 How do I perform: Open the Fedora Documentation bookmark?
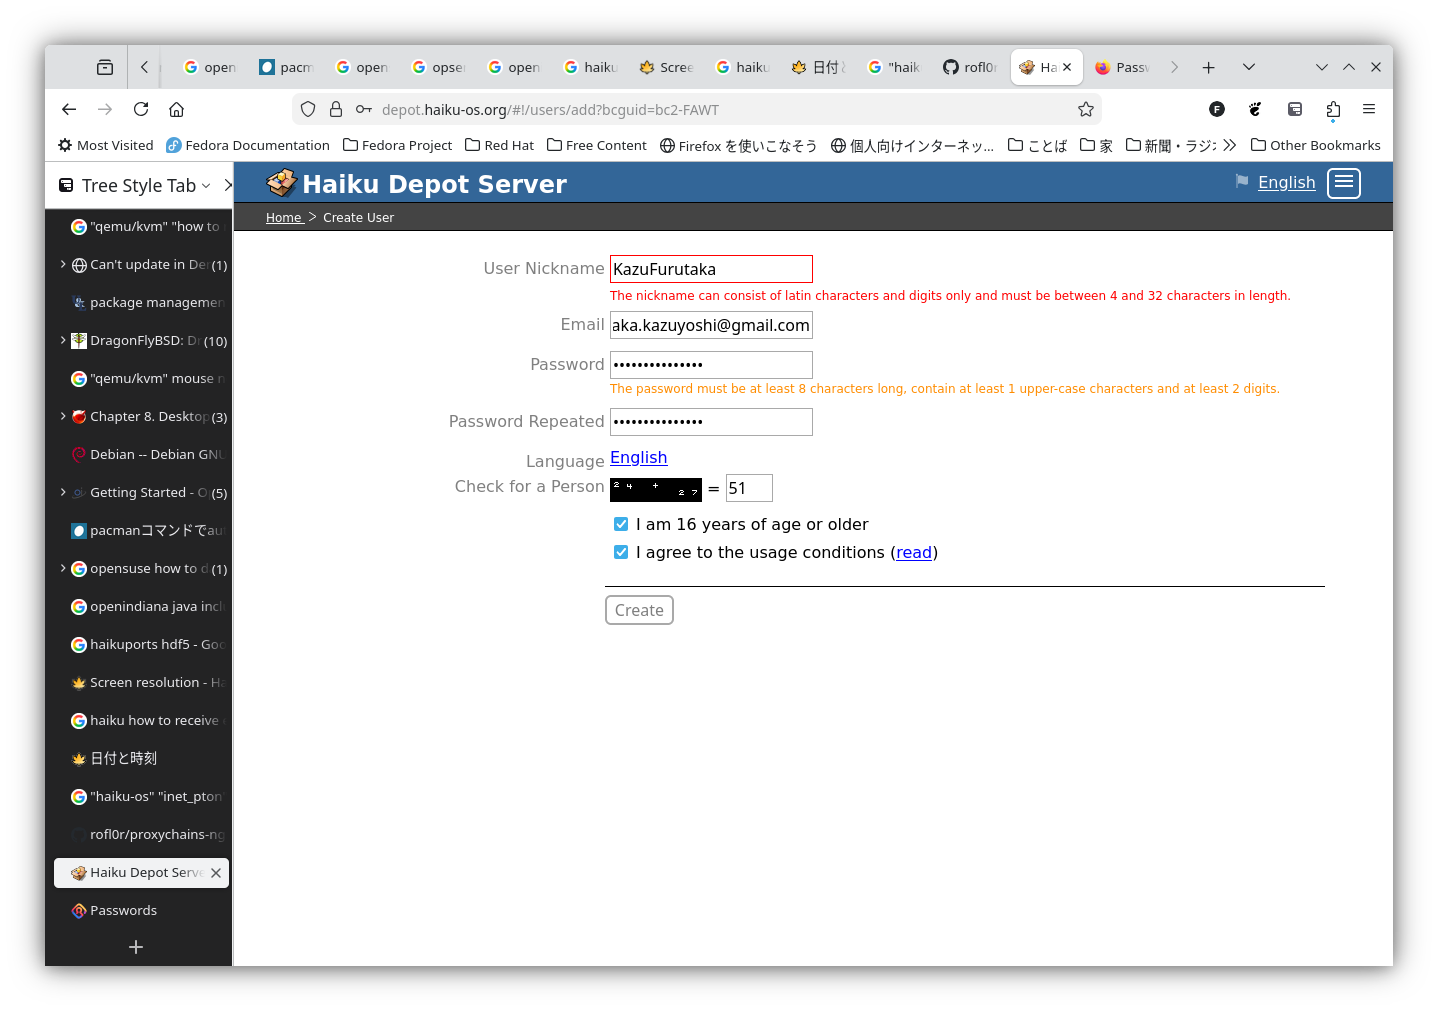click(248, 145)
